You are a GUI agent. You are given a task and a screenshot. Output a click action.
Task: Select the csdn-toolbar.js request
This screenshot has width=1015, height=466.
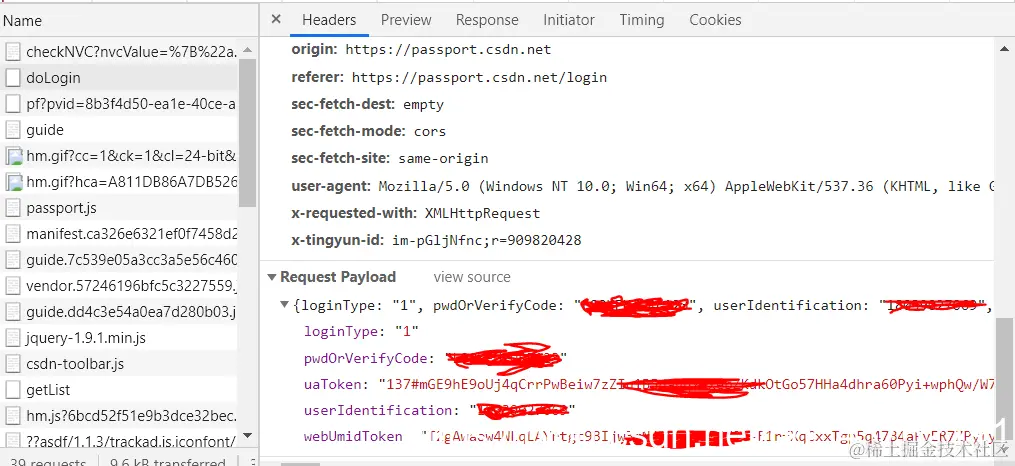click(120, 364)
